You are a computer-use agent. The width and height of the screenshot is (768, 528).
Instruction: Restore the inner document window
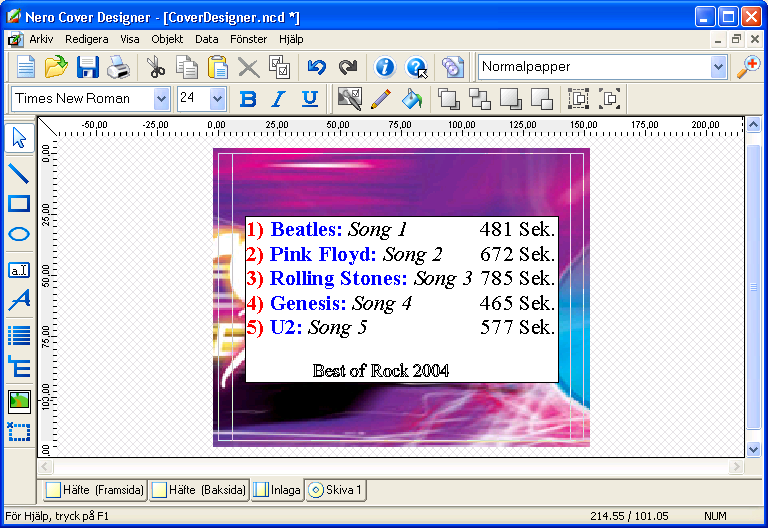(736, 39)
